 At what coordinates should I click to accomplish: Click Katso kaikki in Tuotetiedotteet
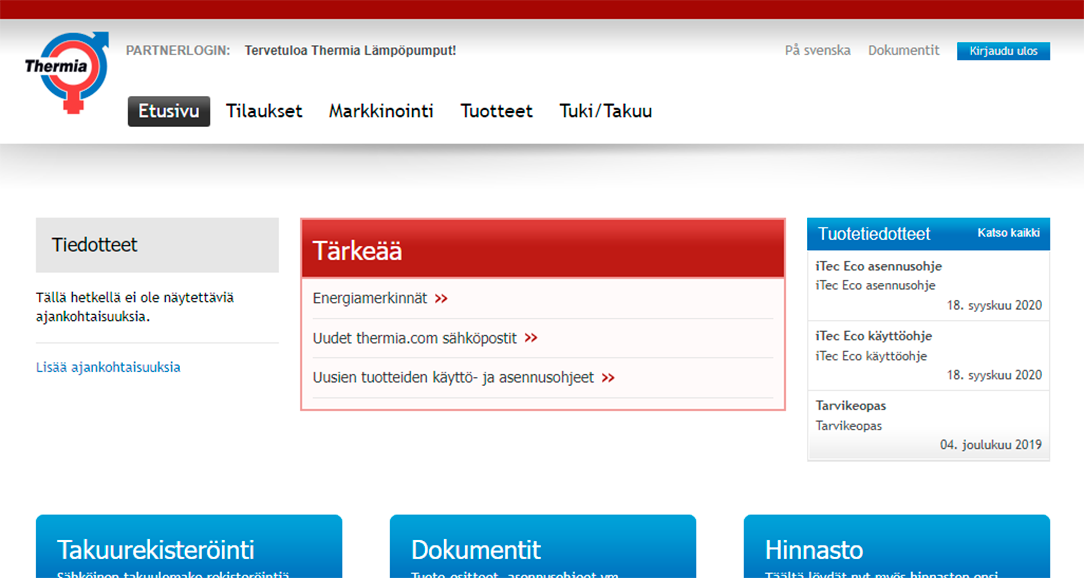[1008, 233]
